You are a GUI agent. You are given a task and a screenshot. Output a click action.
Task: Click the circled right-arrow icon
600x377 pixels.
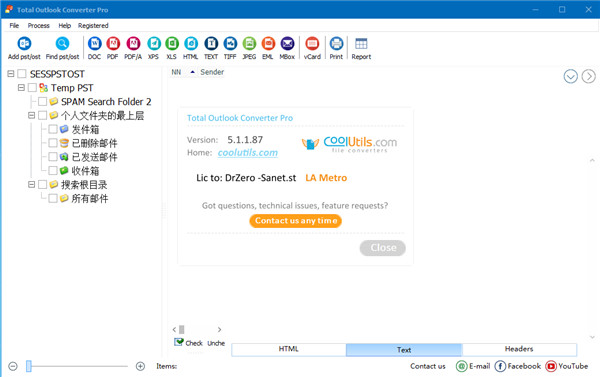(x=589, y=77)
